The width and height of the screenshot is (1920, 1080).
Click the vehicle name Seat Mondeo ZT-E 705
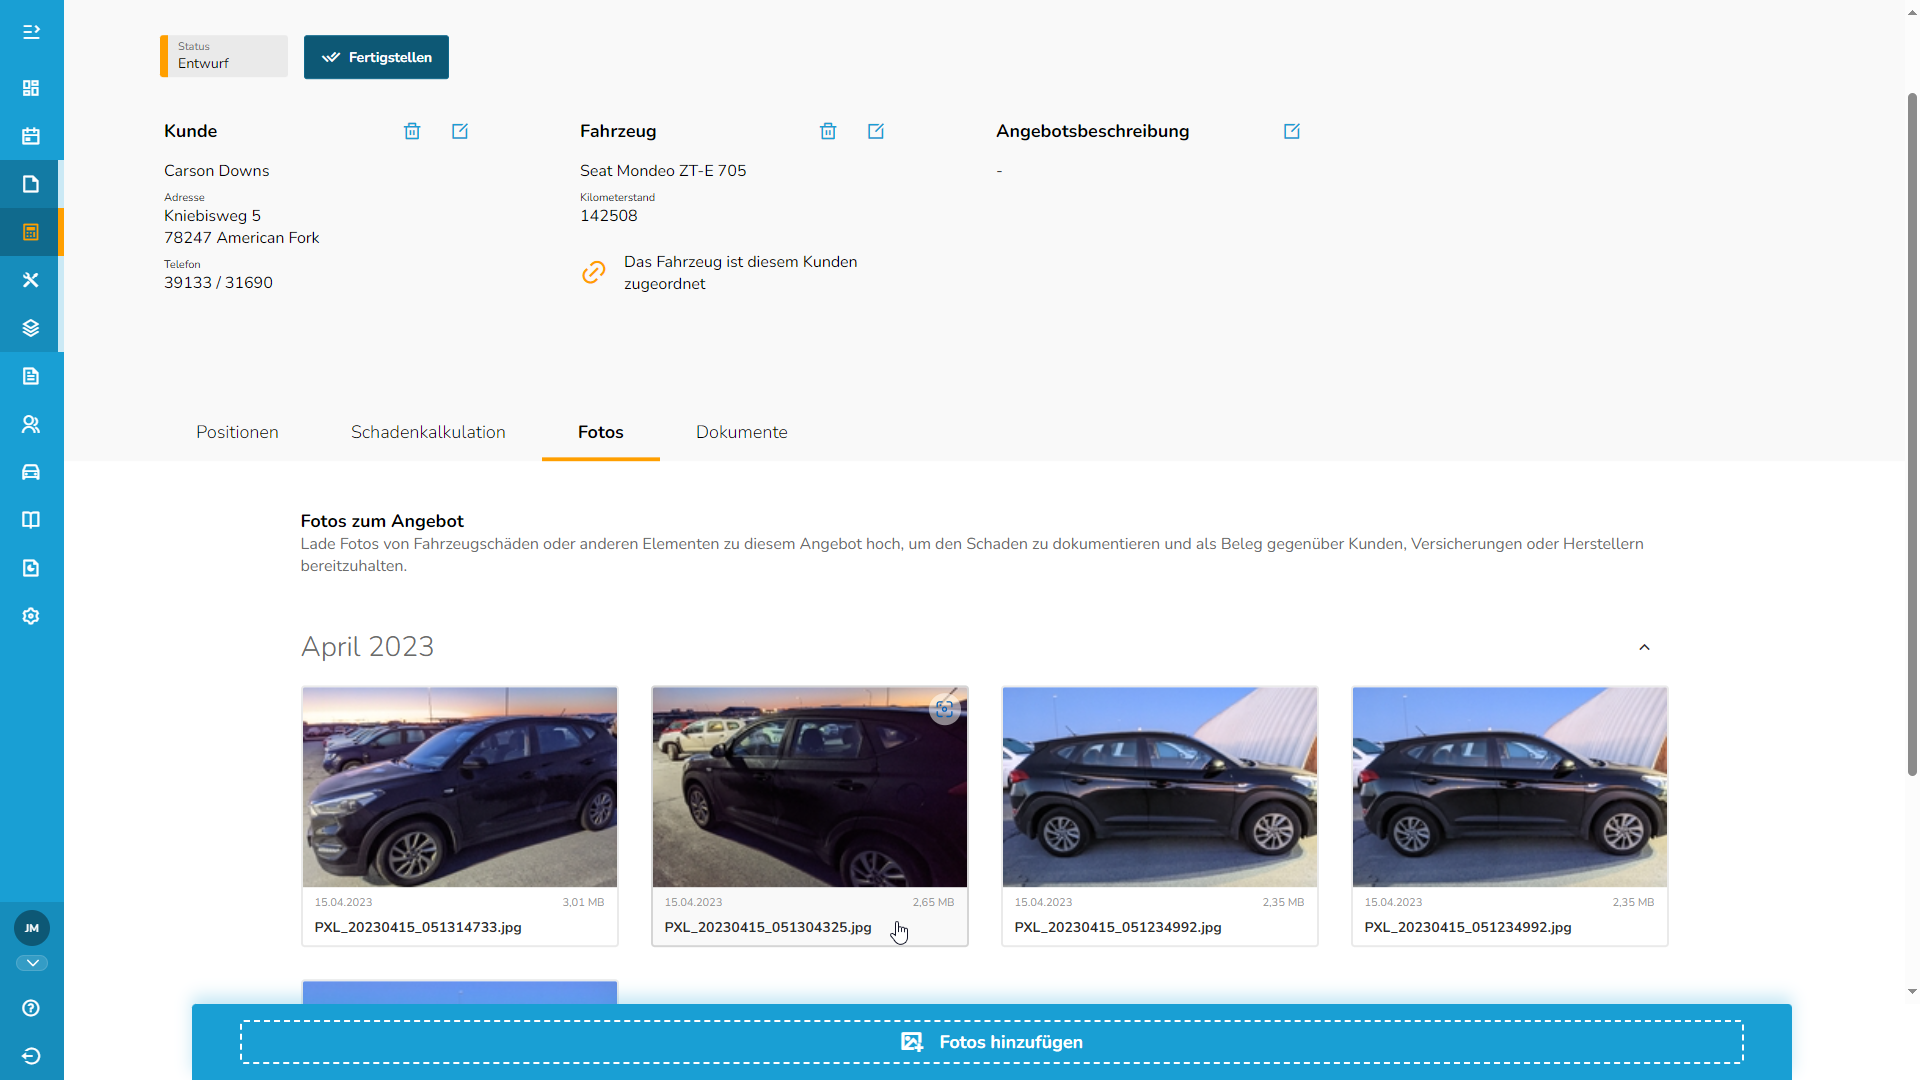(663, 171)
